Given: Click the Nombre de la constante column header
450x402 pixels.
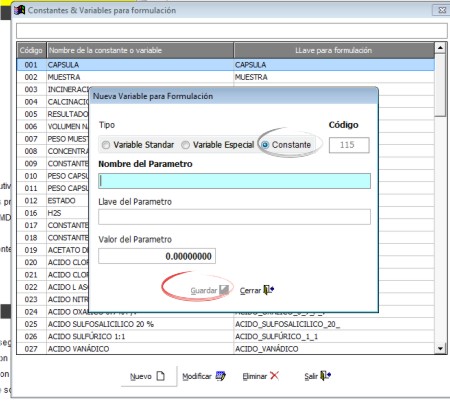Looking at the screenshot, I should click(x=140, y=50).
